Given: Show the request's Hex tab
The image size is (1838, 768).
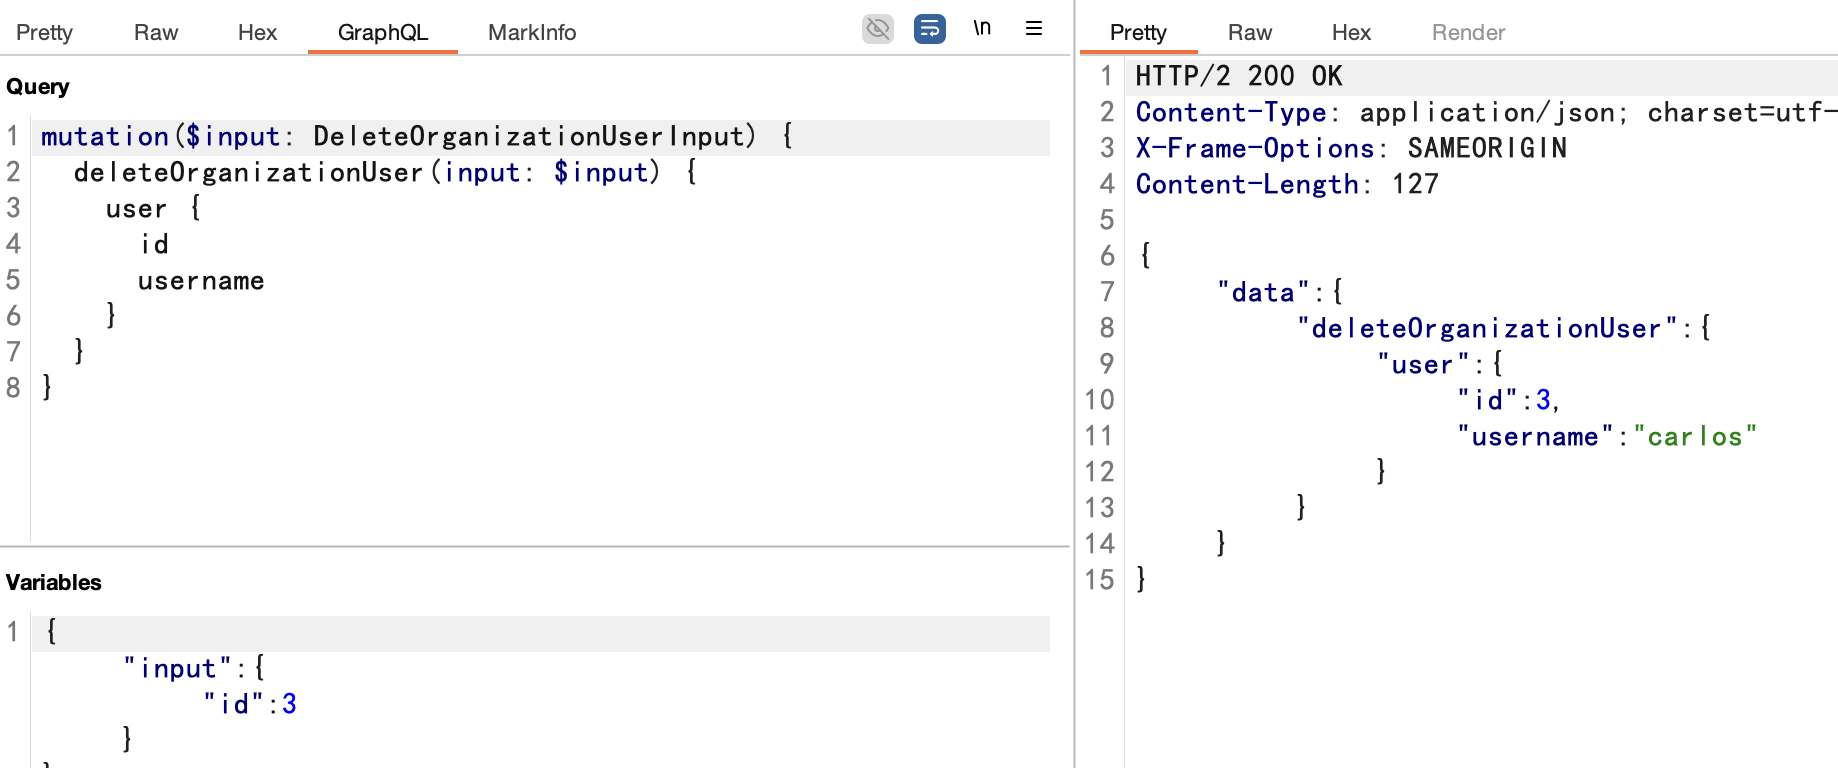Looking at the screenshot, I should (257, 33).
